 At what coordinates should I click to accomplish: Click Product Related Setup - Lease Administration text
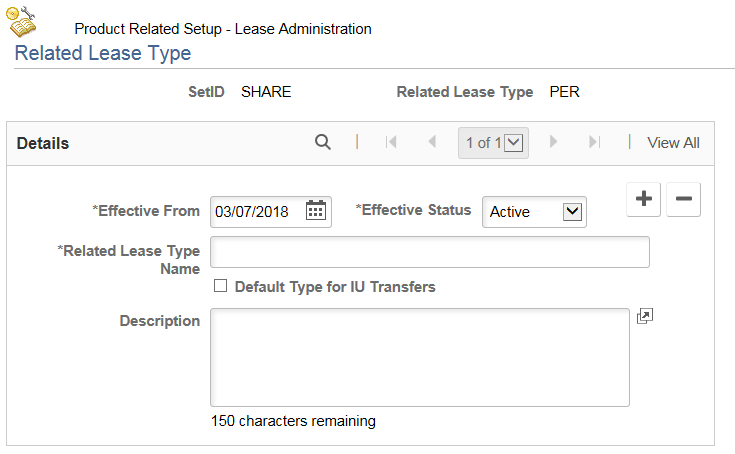coord(223,29)
